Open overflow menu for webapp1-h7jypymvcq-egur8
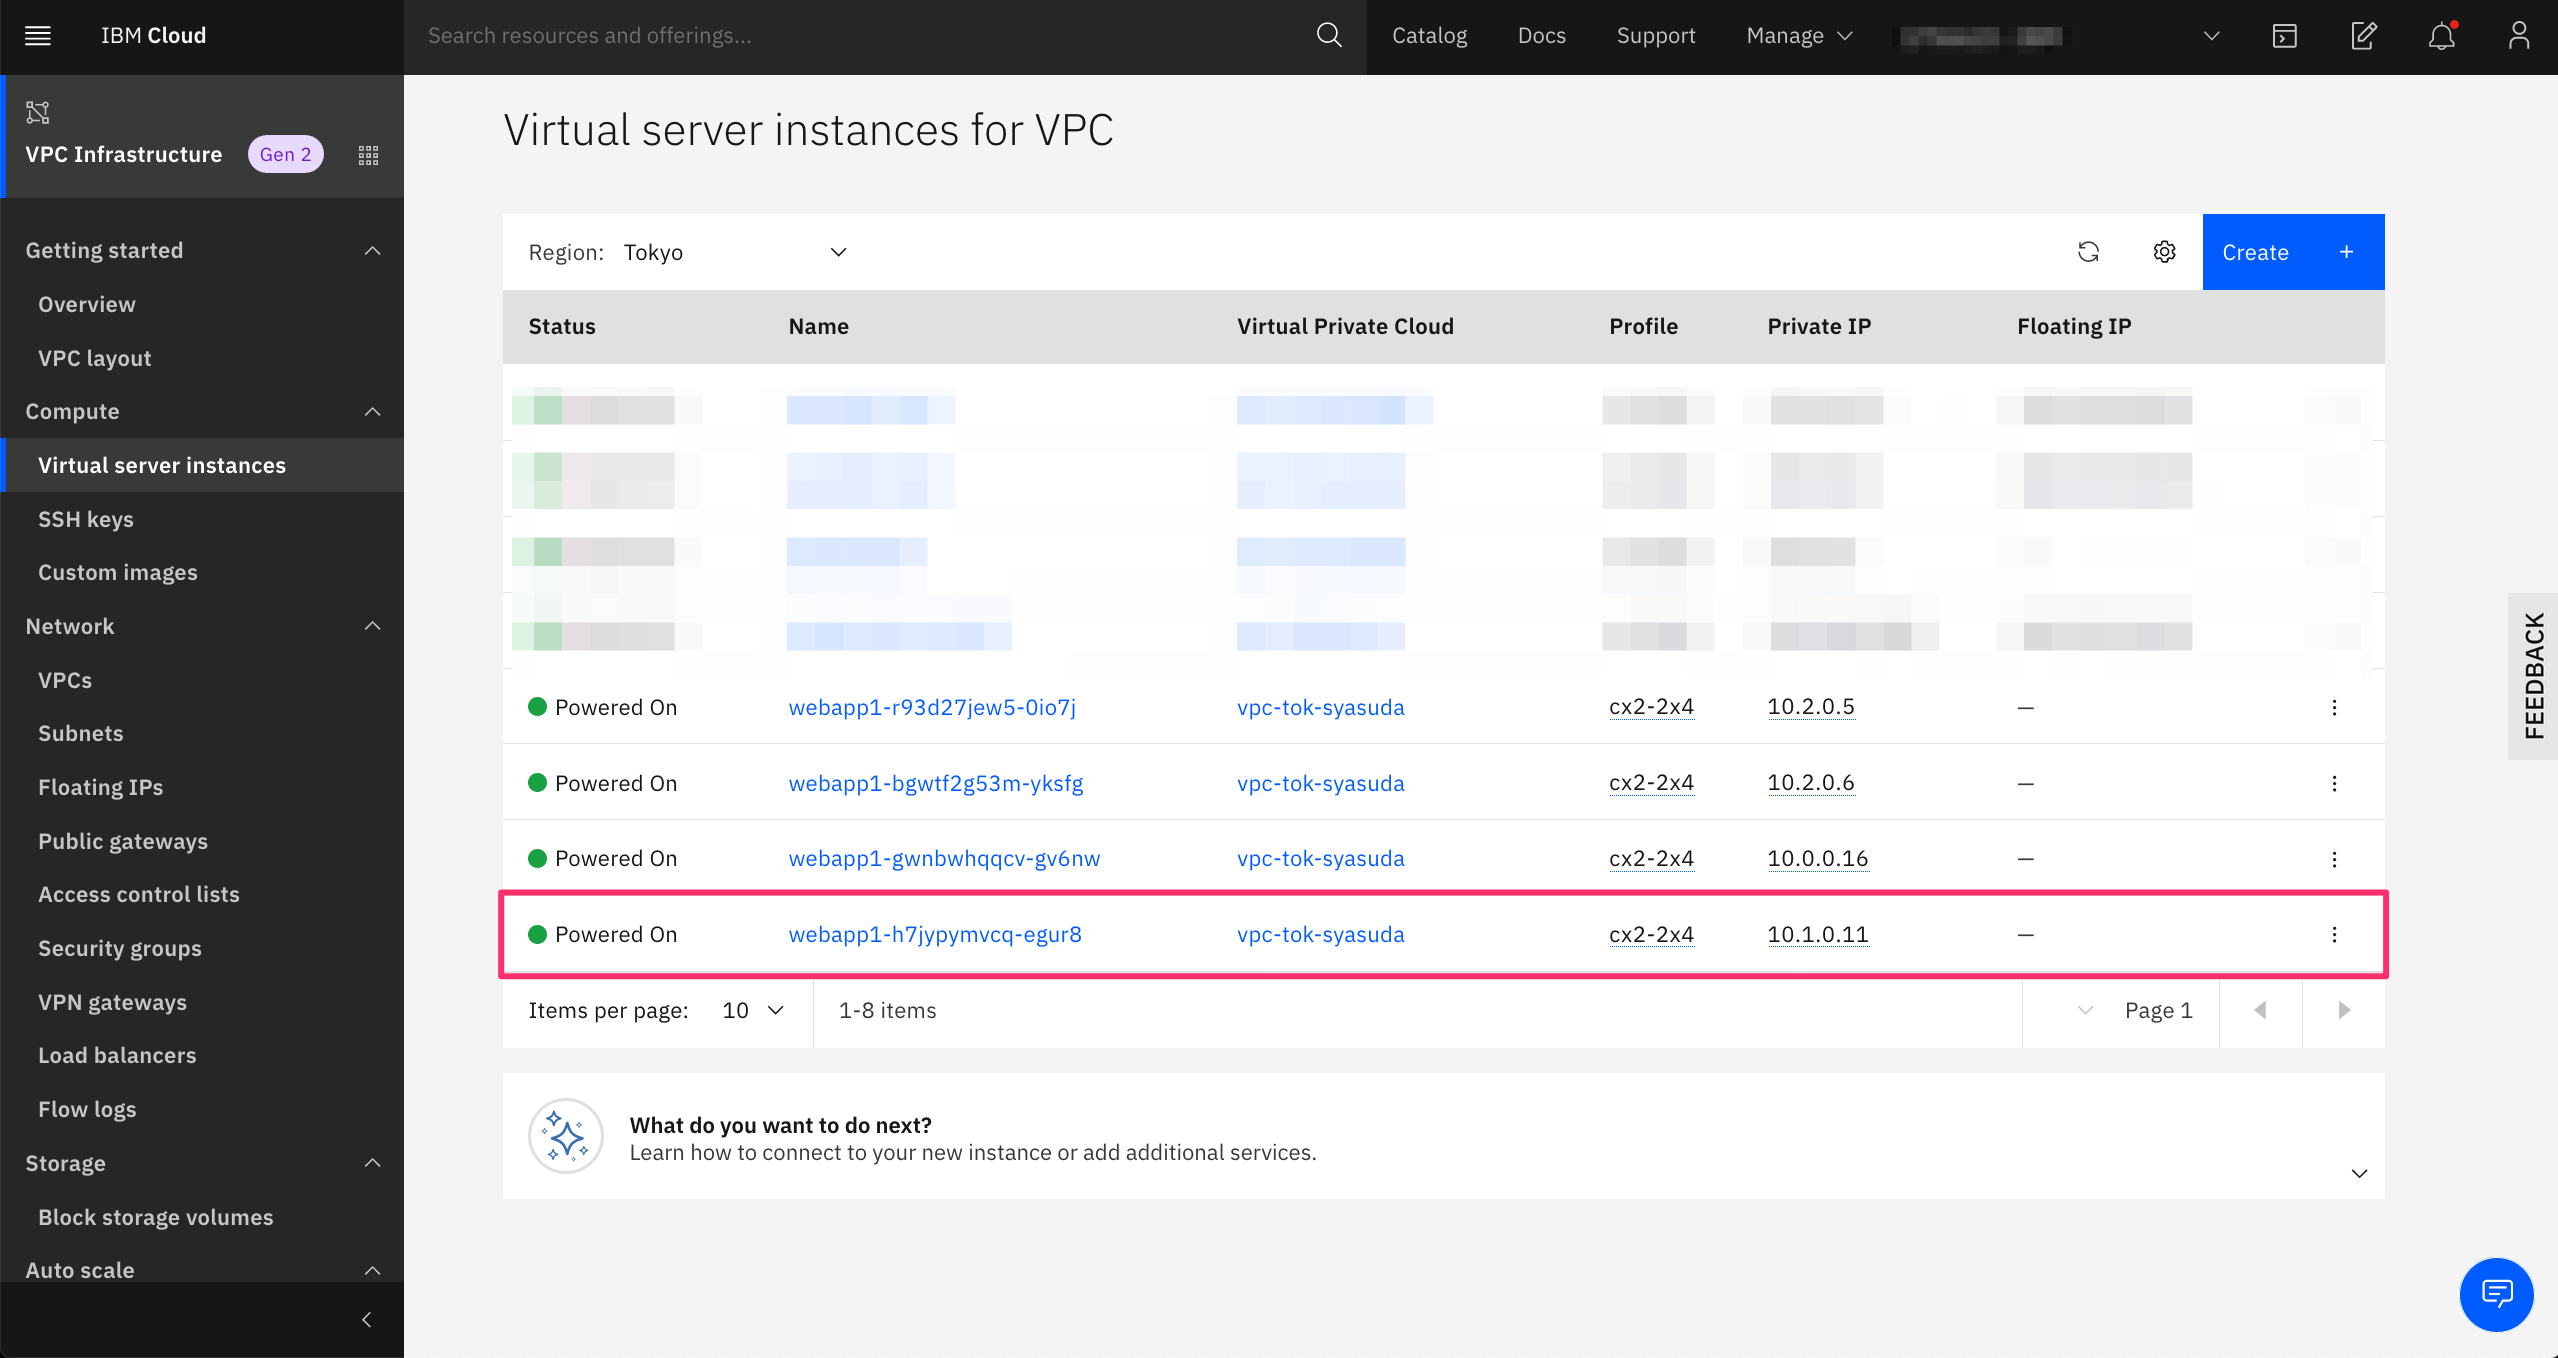This screenshot has width=2558, height=1358. [x=2334, y=934]
